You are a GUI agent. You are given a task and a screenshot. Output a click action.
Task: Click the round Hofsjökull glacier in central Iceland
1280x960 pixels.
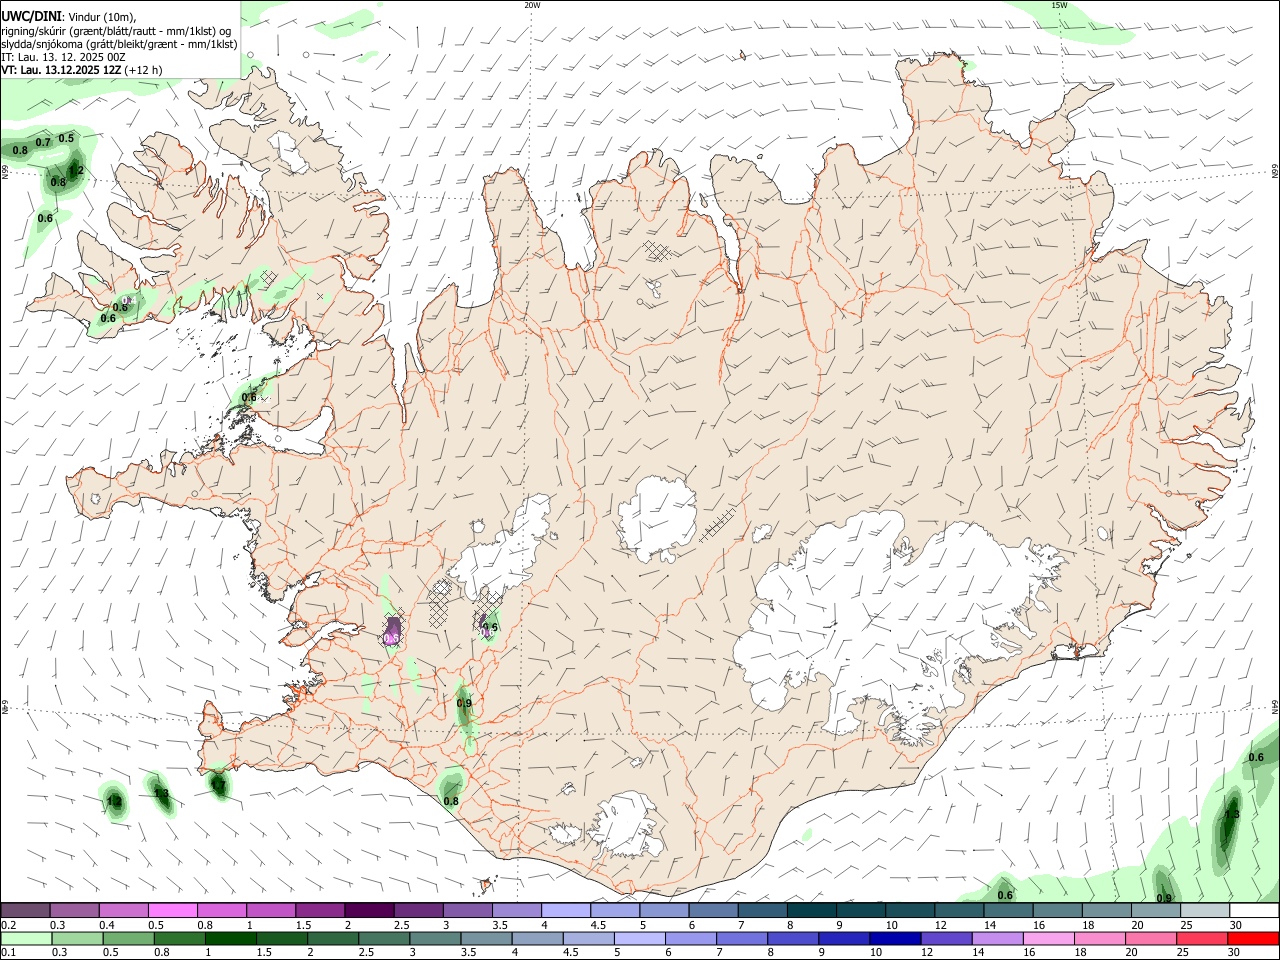coord(657,518)
